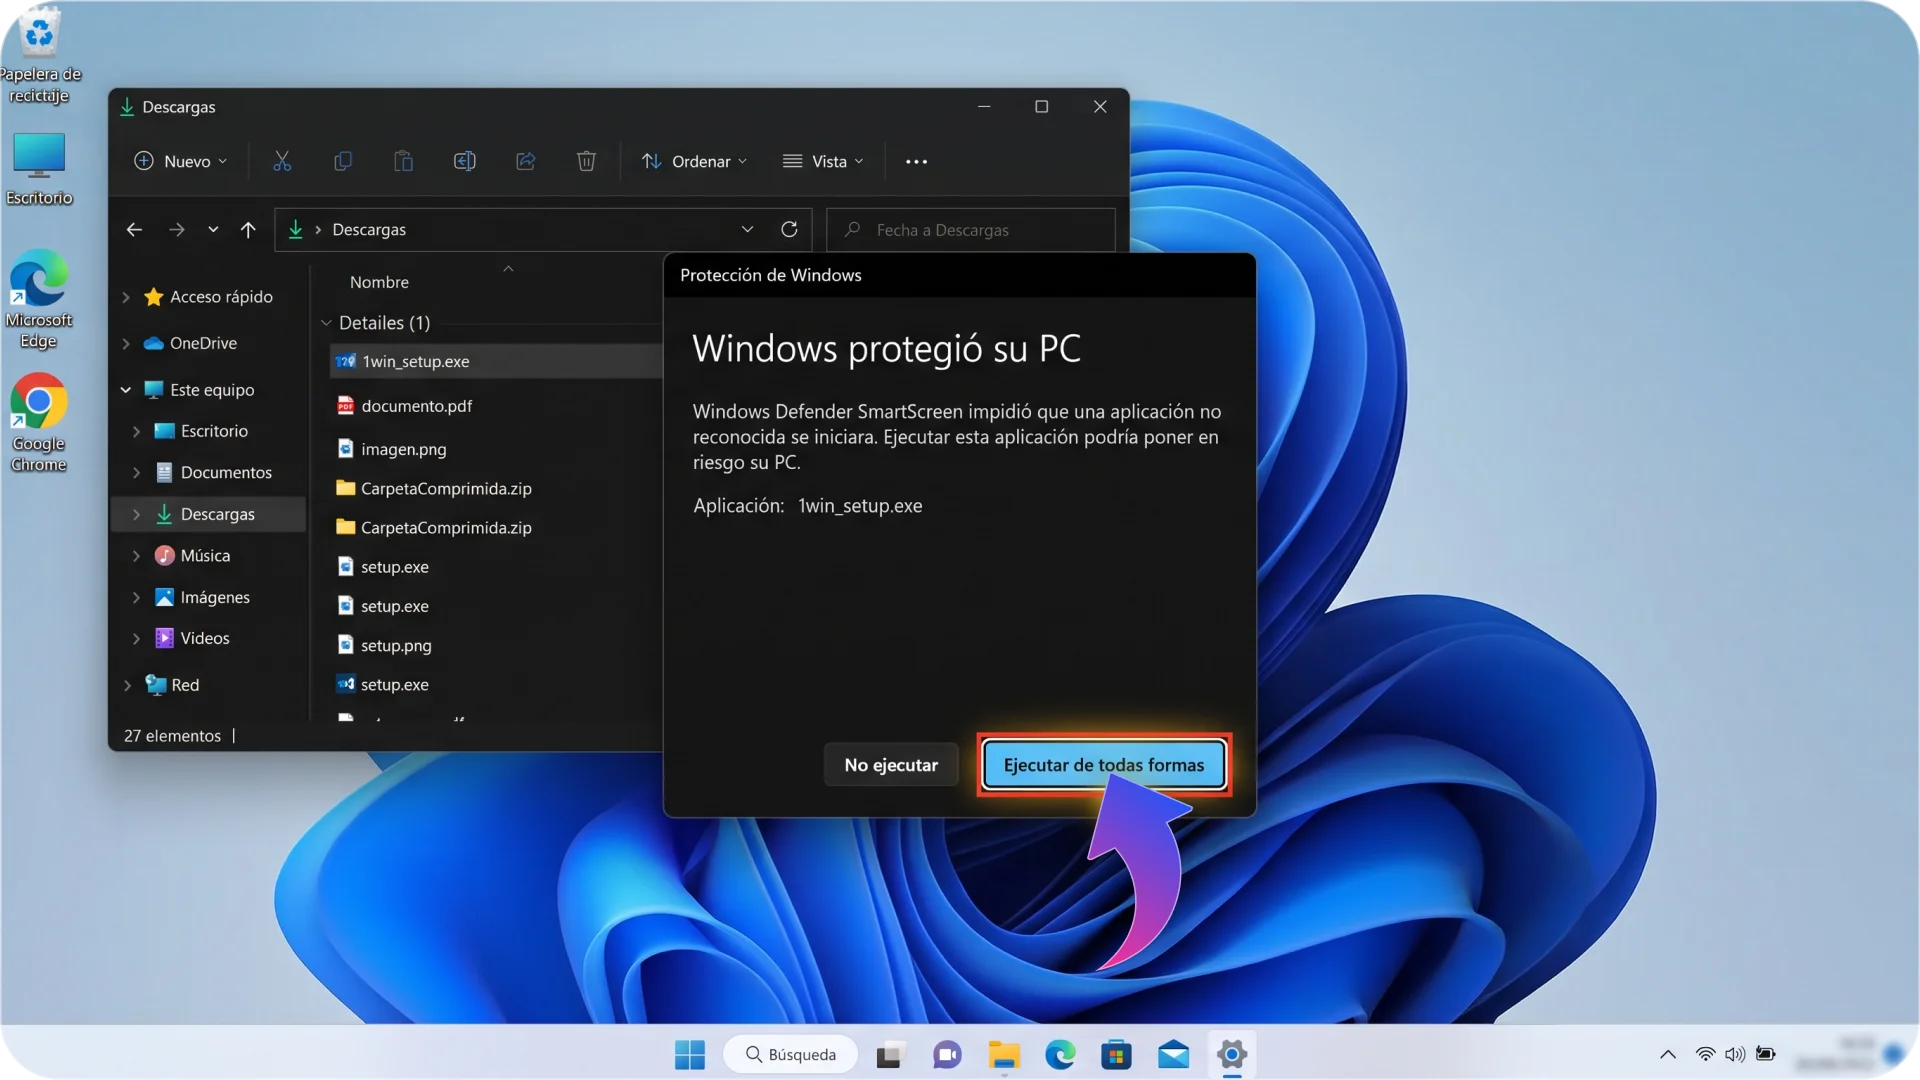Select 1win_setup.exe file in list
The width and height of the screenshot is (1920, 1080).
tap(496, 361)
